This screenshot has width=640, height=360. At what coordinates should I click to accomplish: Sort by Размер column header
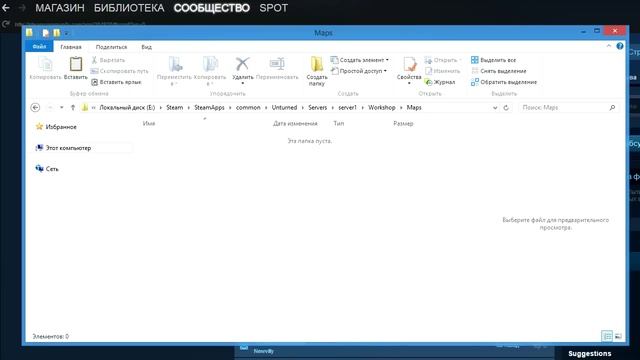click(403, 123)
